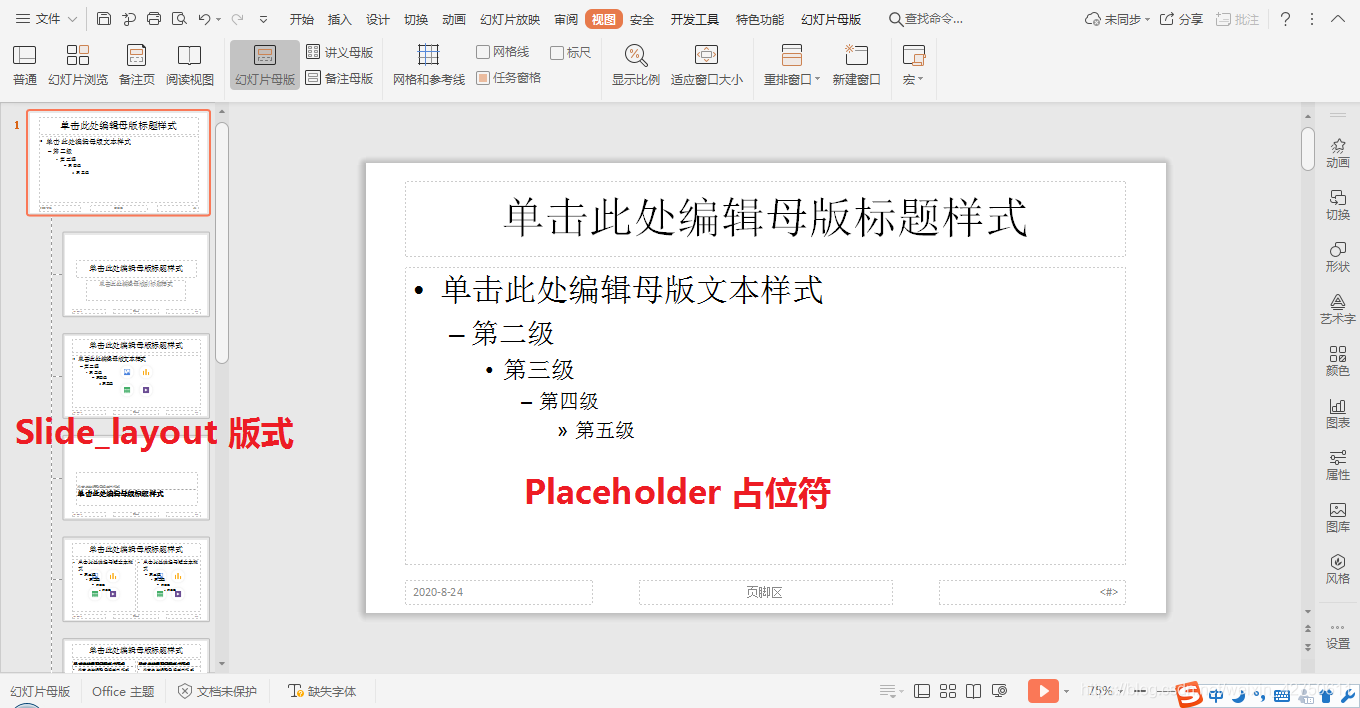Image resolution: width=1360 pixels, height=708 pixels.
Task: Switch to the 审阅 ribbon tab
Action: point(565,18)
